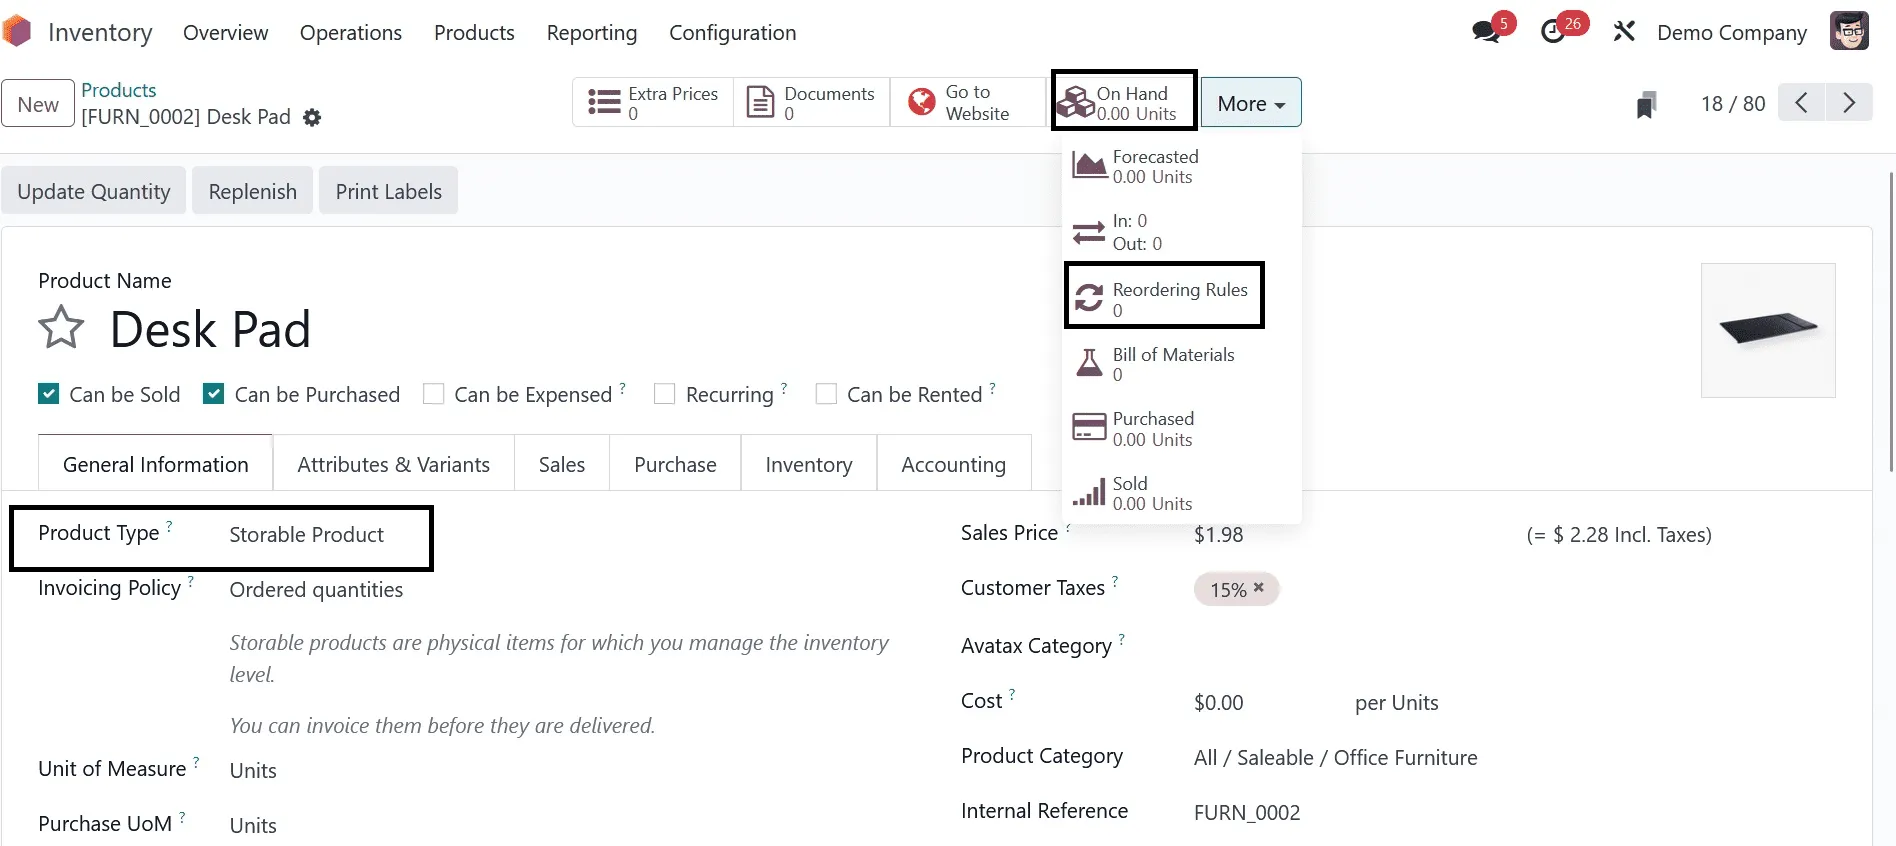1896x846 pixels.
Task: Follow the Products breadcrumb link
Action: coord(119,90)
